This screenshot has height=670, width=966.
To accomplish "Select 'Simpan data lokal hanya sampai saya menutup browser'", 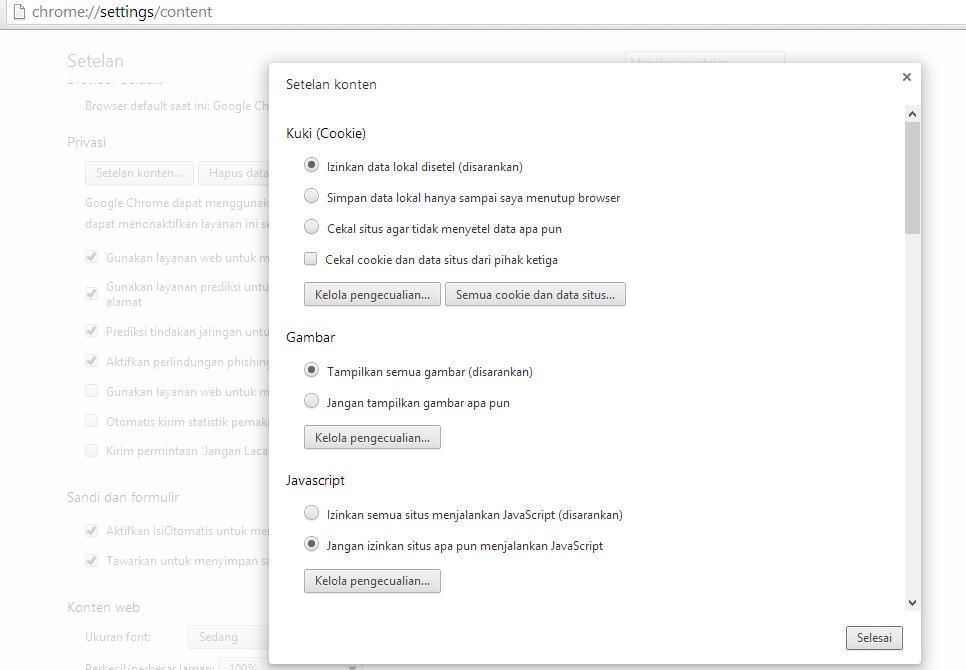I will [312, 196].
